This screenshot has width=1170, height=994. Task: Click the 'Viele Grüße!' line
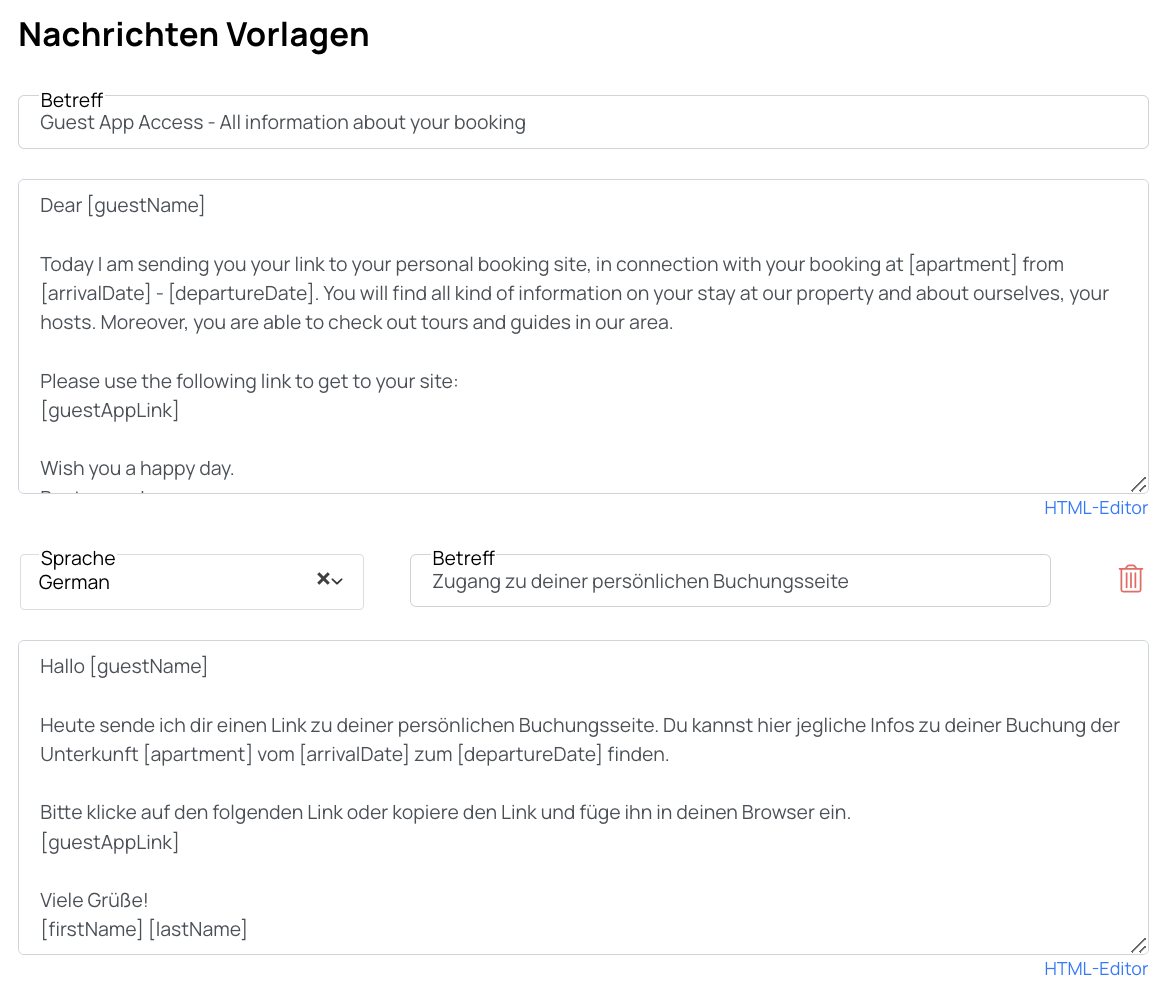click(94, 901)
